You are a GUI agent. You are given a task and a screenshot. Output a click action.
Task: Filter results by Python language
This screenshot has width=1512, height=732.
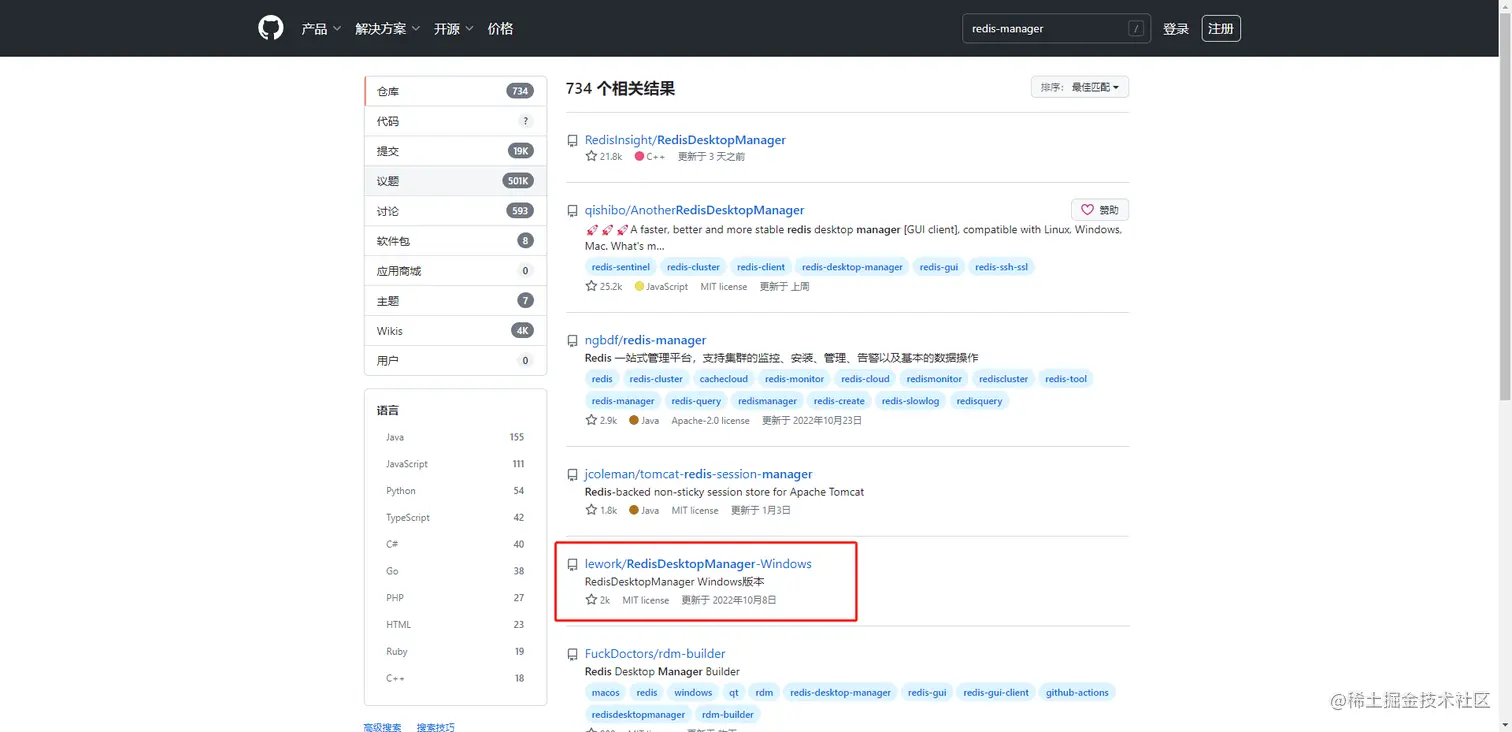pos(400,490)
